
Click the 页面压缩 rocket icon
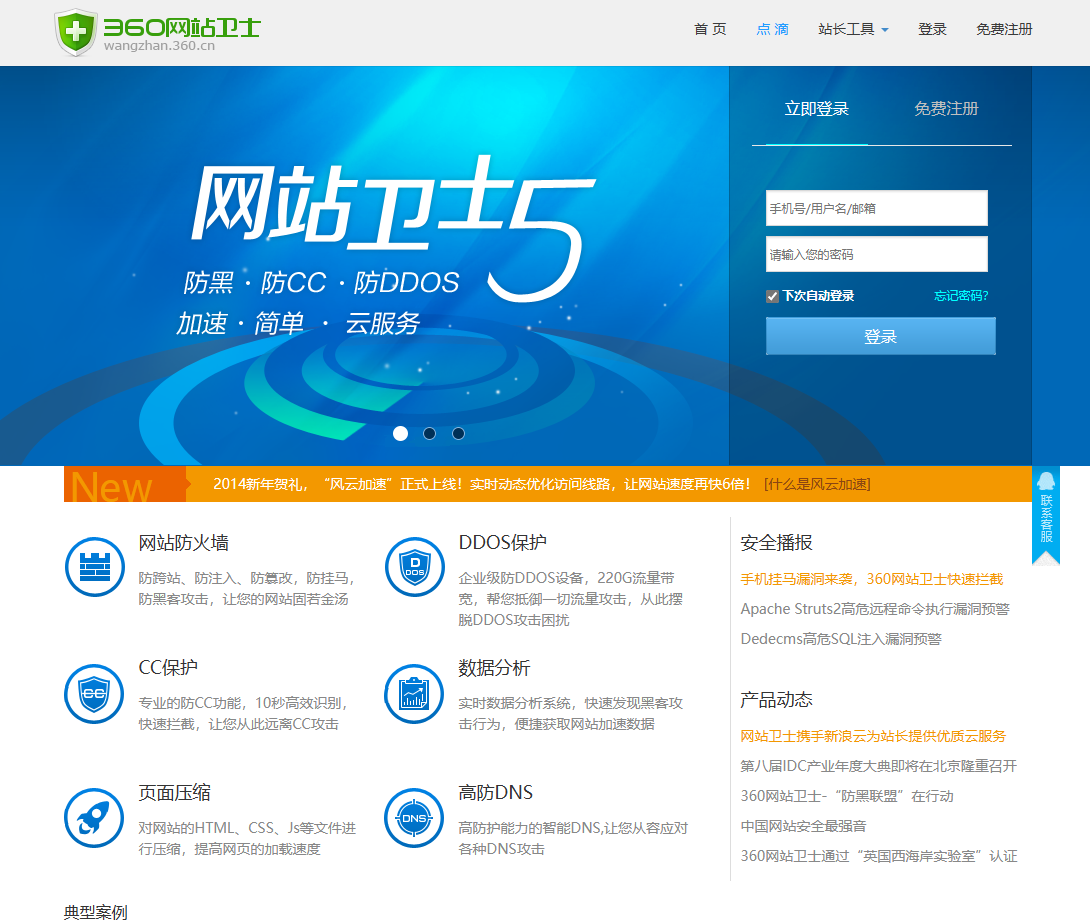click(x=95, y=818)
